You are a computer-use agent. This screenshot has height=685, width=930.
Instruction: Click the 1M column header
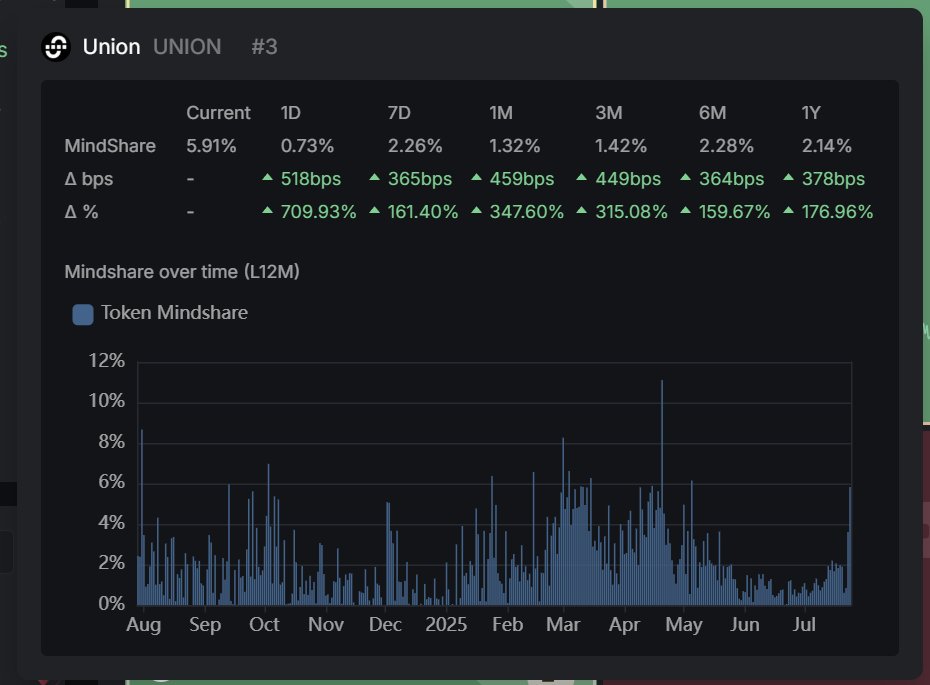501,113
